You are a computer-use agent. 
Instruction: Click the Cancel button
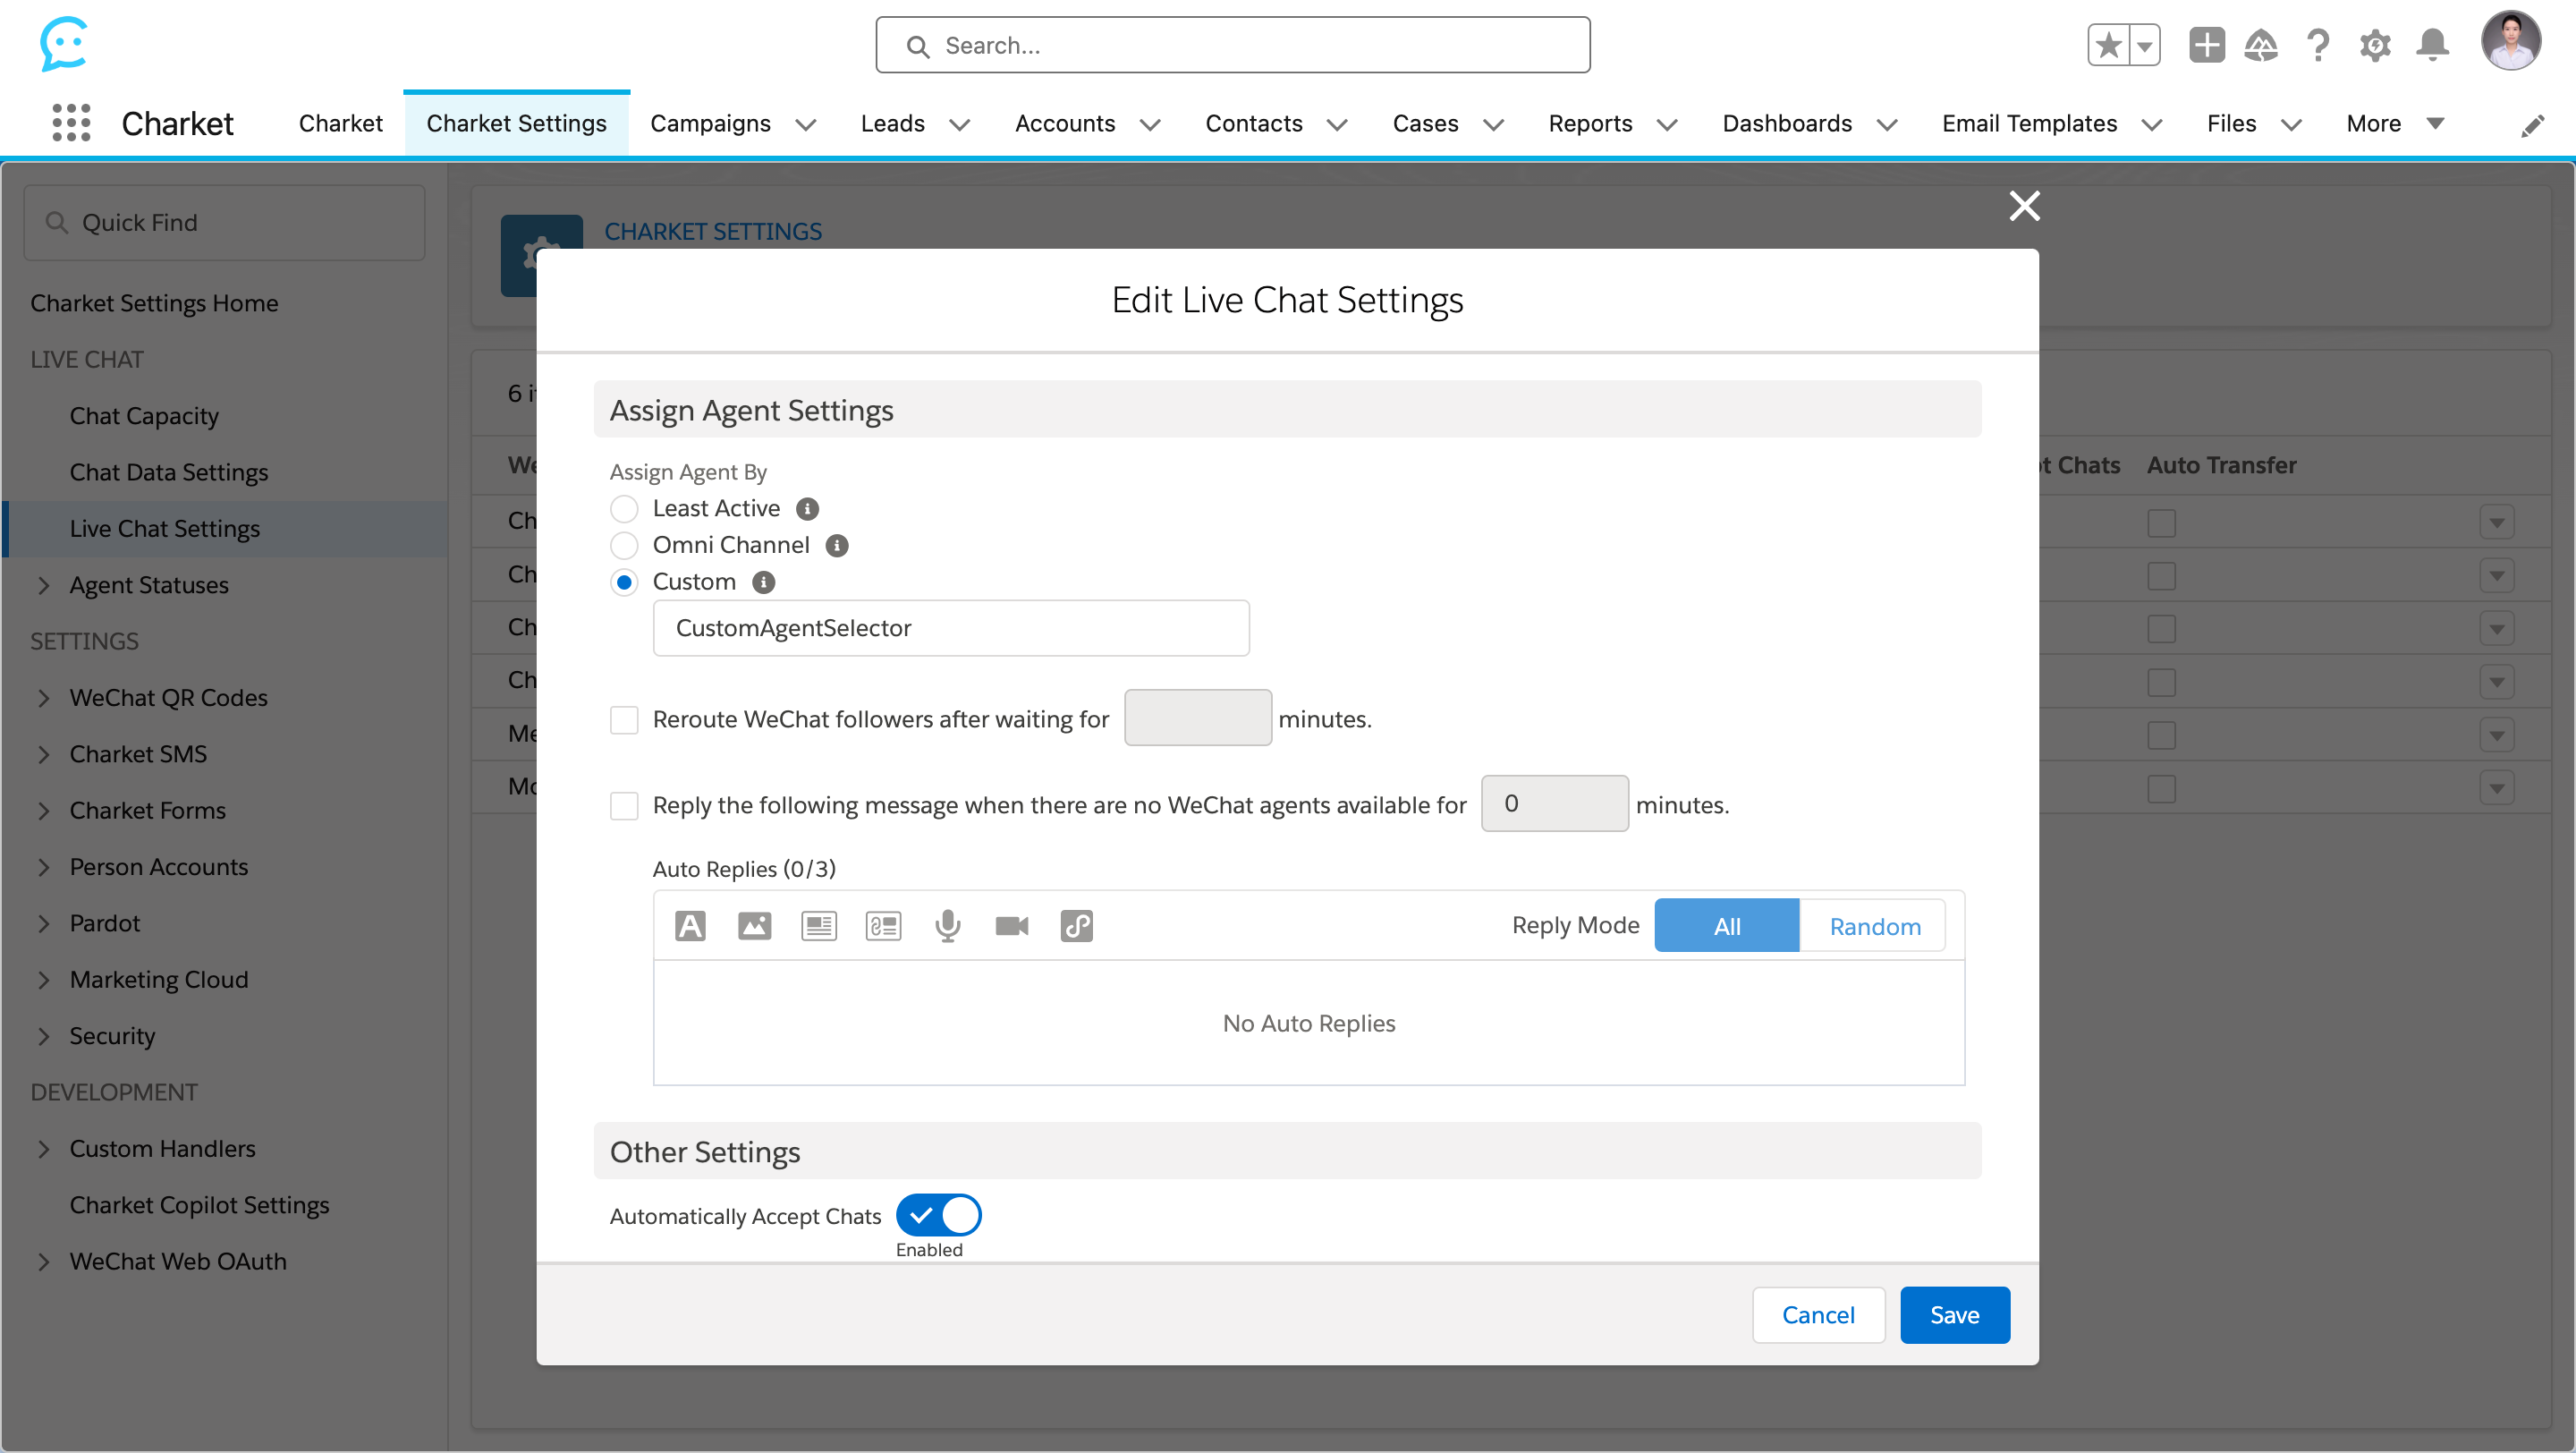[1818, 1315]
